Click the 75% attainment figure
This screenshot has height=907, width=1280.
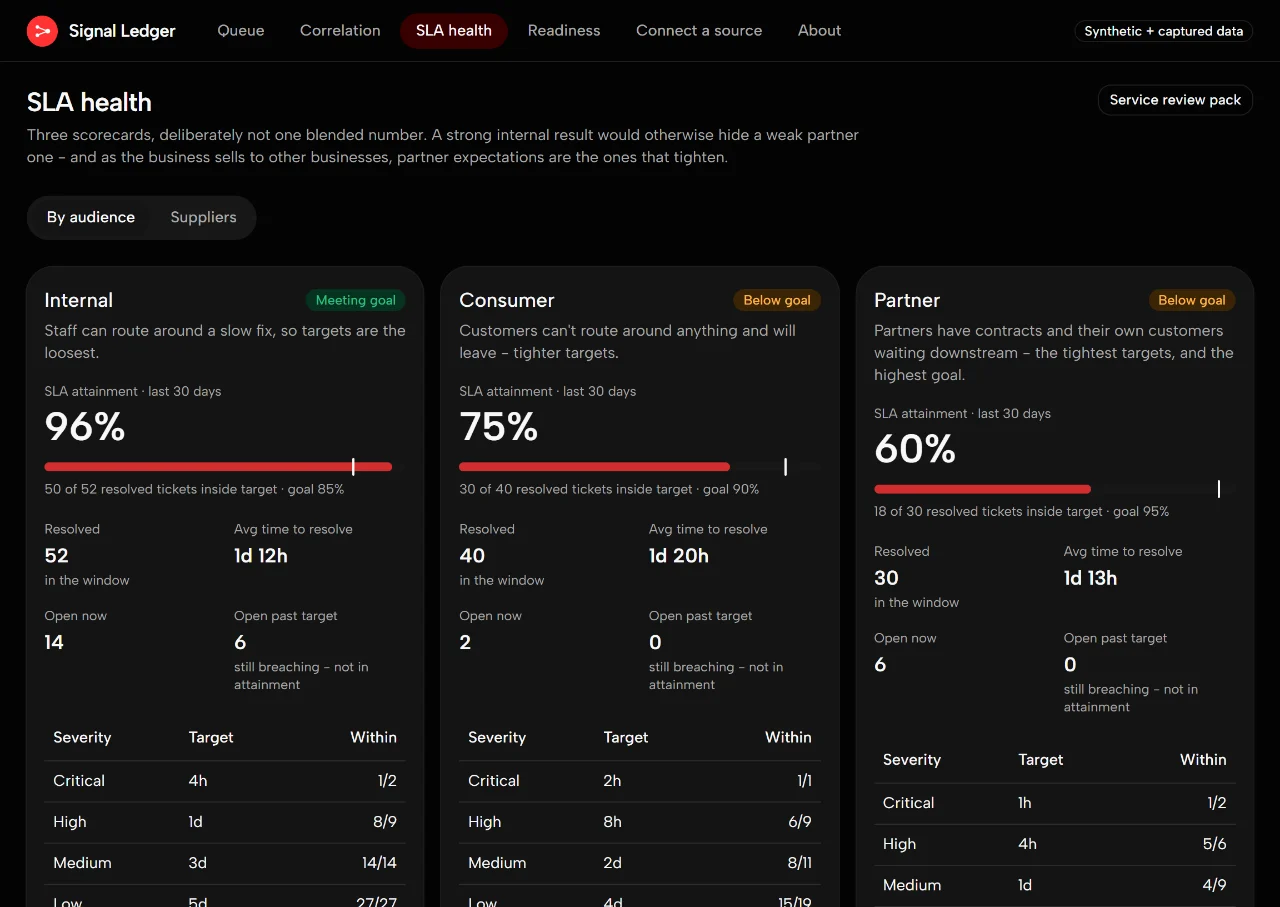[499, 427]
